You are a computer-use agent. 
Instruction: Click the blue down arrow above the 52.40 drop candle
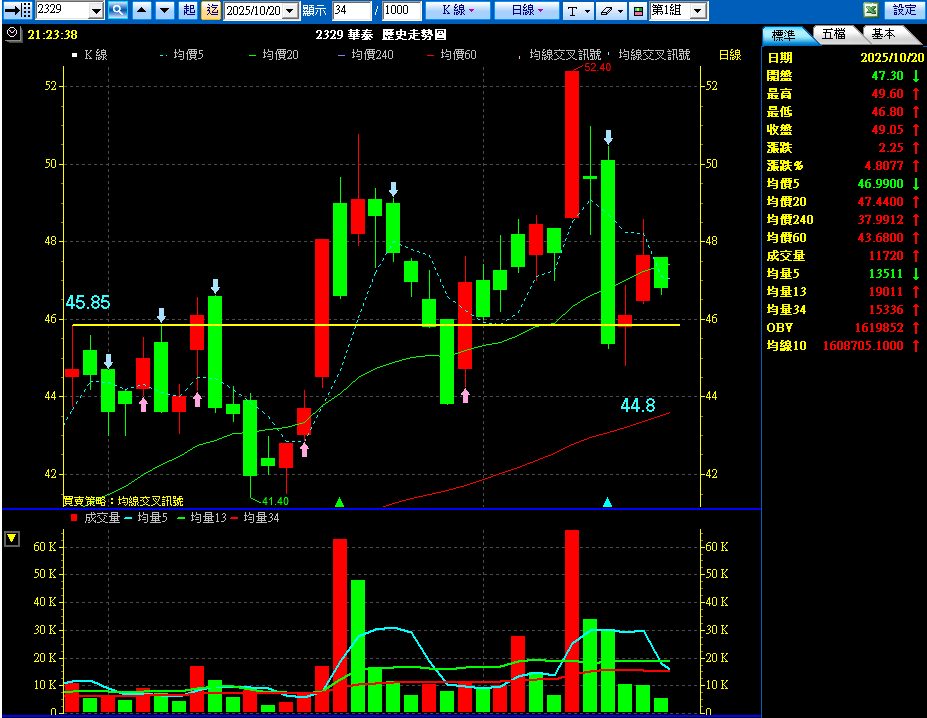[x=608, y=137]
